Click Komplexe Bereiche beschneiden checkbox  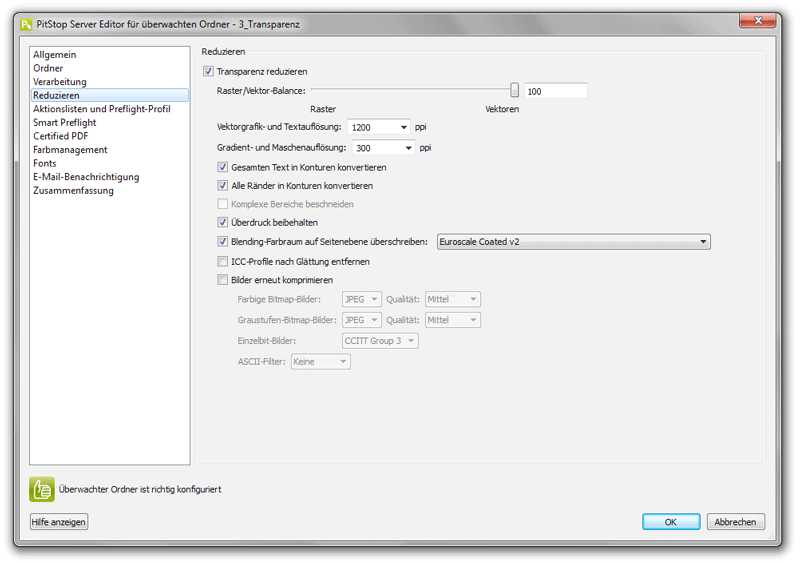222,204
